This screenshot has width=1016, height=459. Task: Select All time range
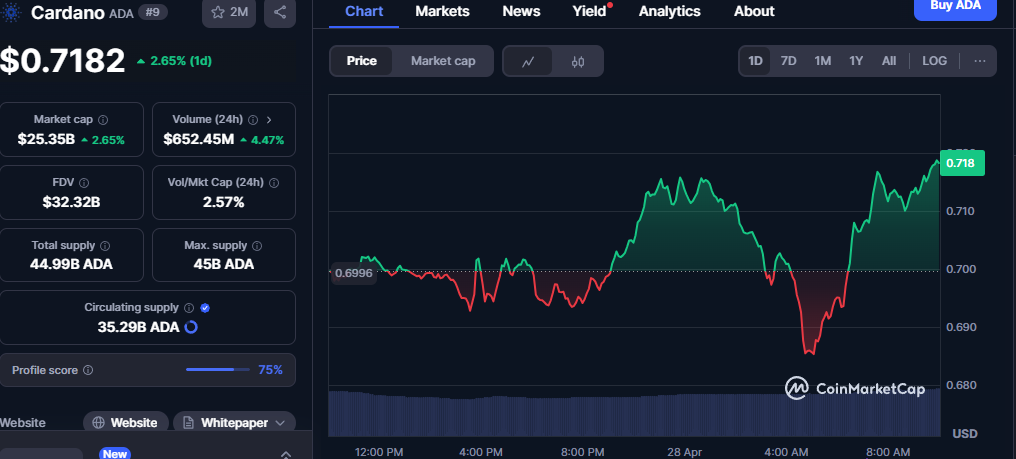click(x=889, y=61)
